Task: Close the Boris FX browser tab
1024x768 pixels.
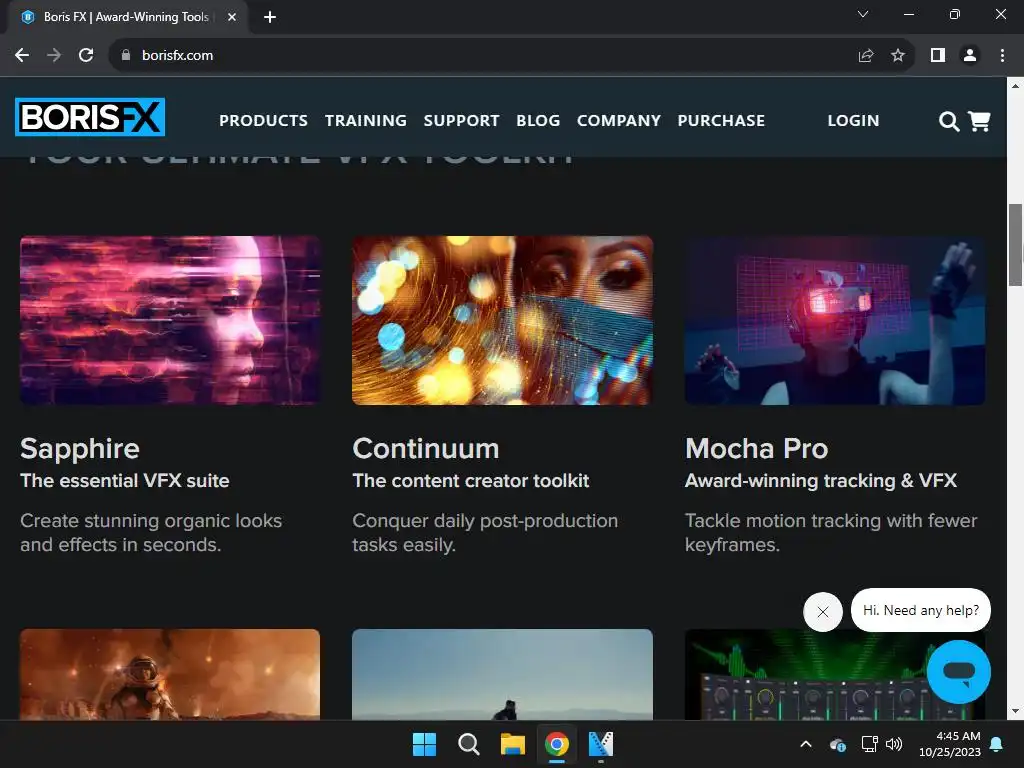Action: (x=232, y=17)
